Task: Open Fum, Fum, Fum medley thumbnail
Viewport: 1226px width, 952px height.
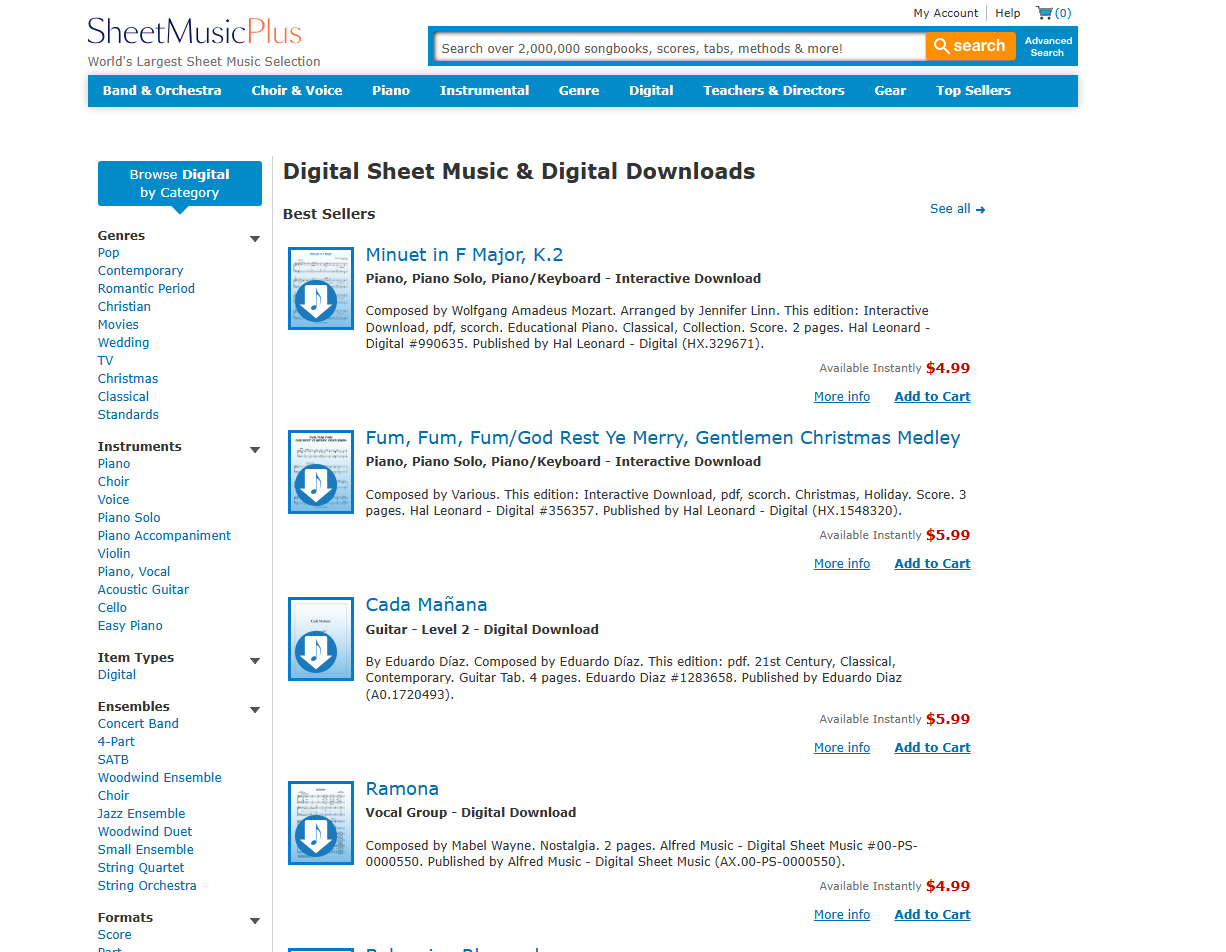Action: click(x=321, y=472)
